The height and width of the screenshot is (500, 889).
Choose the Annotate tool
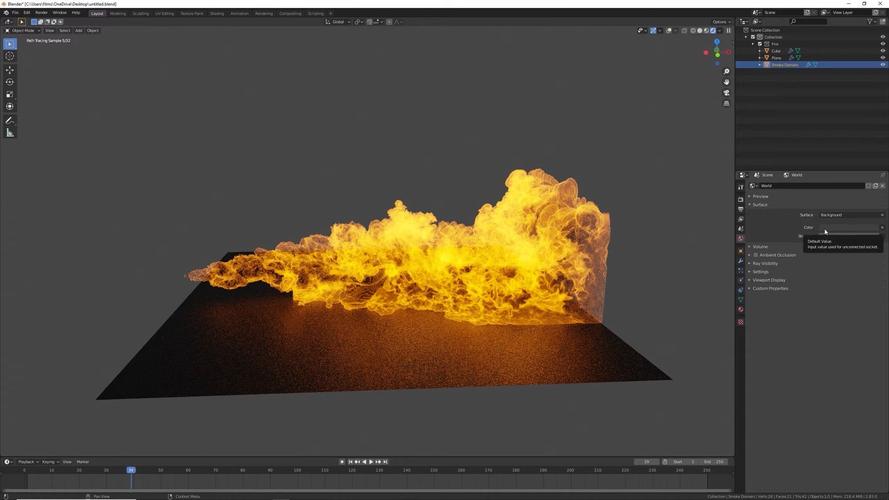pos(10,120)
